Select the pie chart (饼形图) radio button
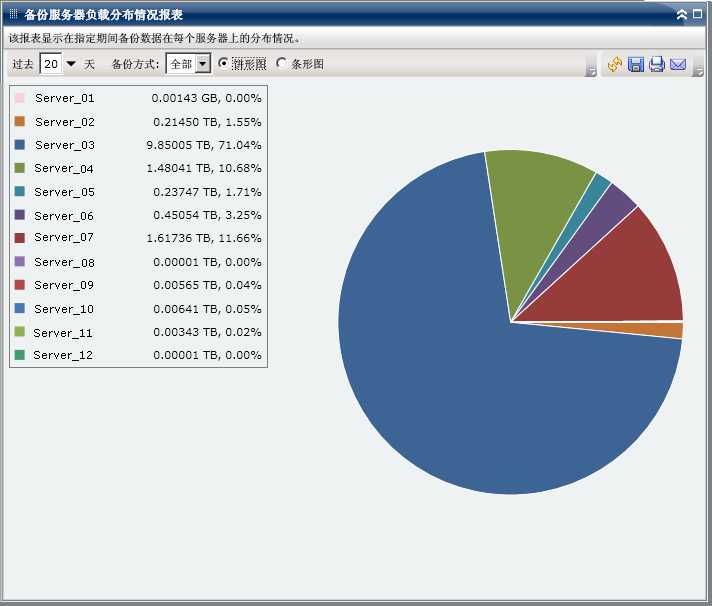Image resolution: width=712 pixels, height=606 pixels. (223, 63)
